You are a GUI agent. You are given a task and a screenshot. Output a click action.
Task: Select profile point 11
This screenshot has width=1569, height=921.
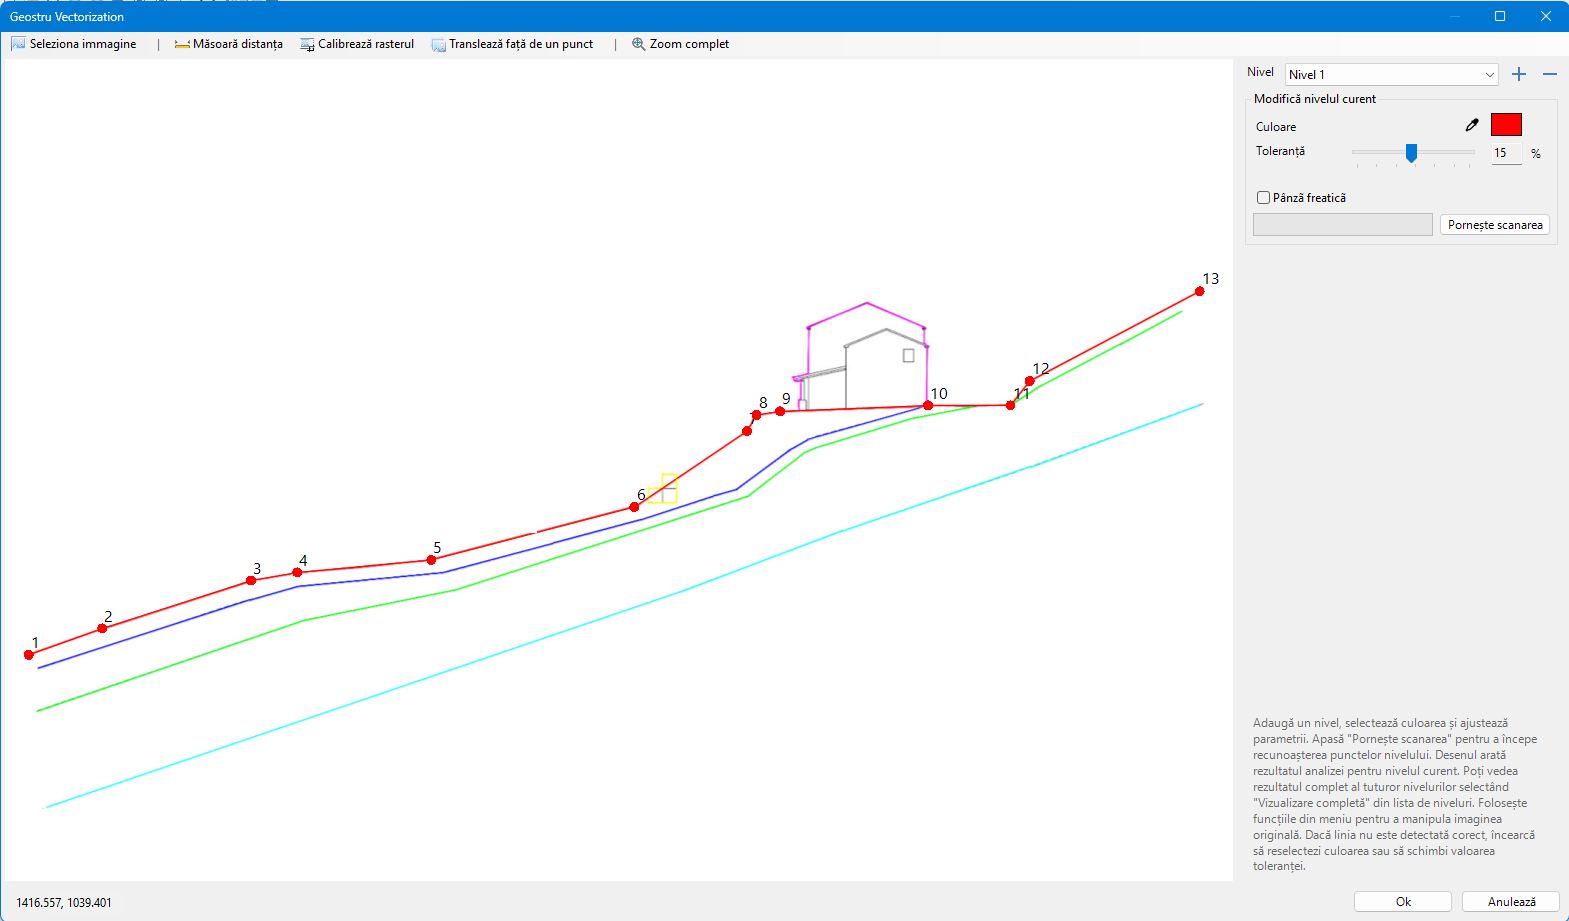(1010, 405)
